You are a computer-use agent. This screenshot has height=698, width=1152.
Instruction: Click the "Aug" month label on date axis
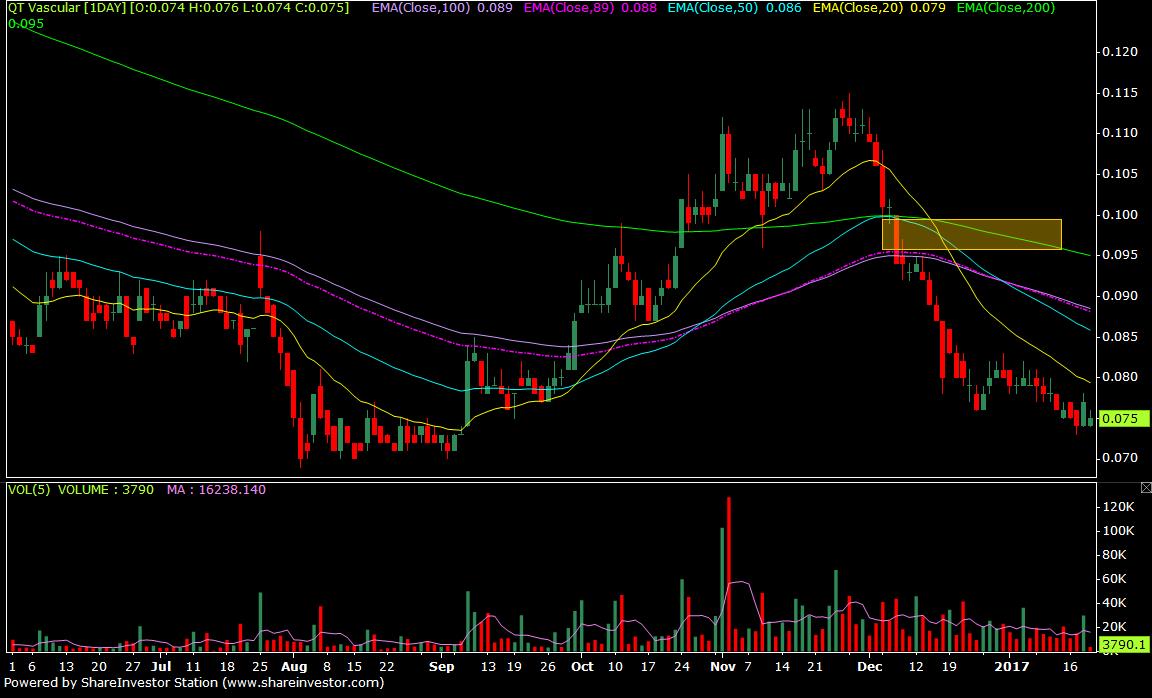coord(294,666)
